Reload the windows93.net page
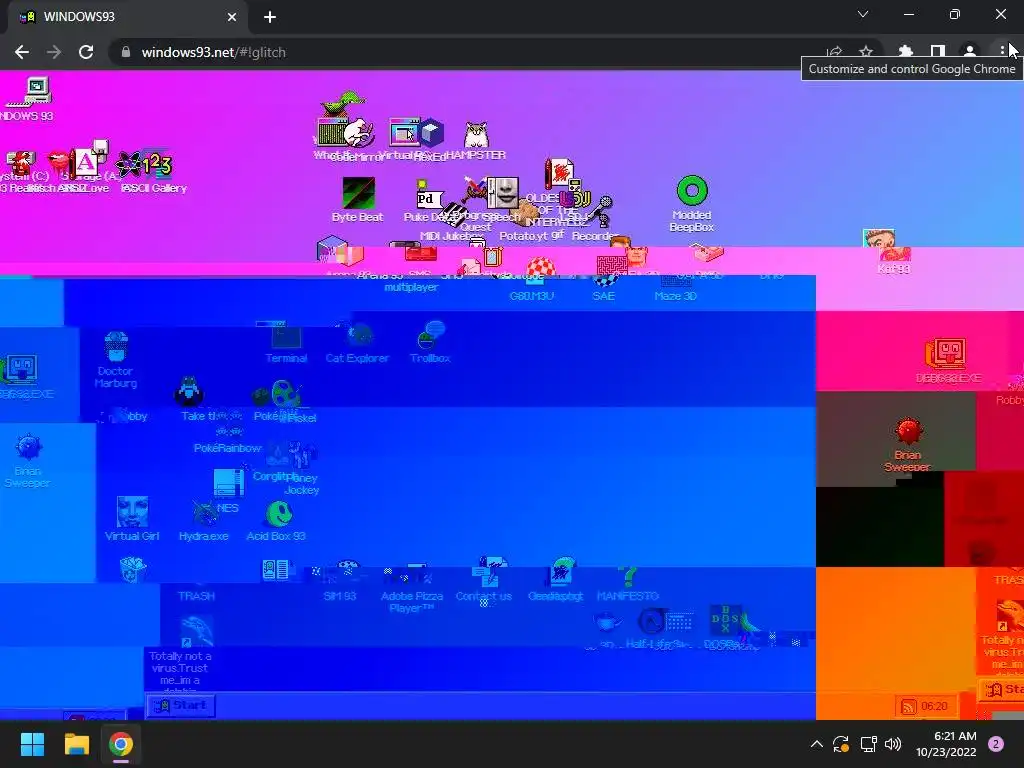 pyautogui.click(x=86, y=52)
